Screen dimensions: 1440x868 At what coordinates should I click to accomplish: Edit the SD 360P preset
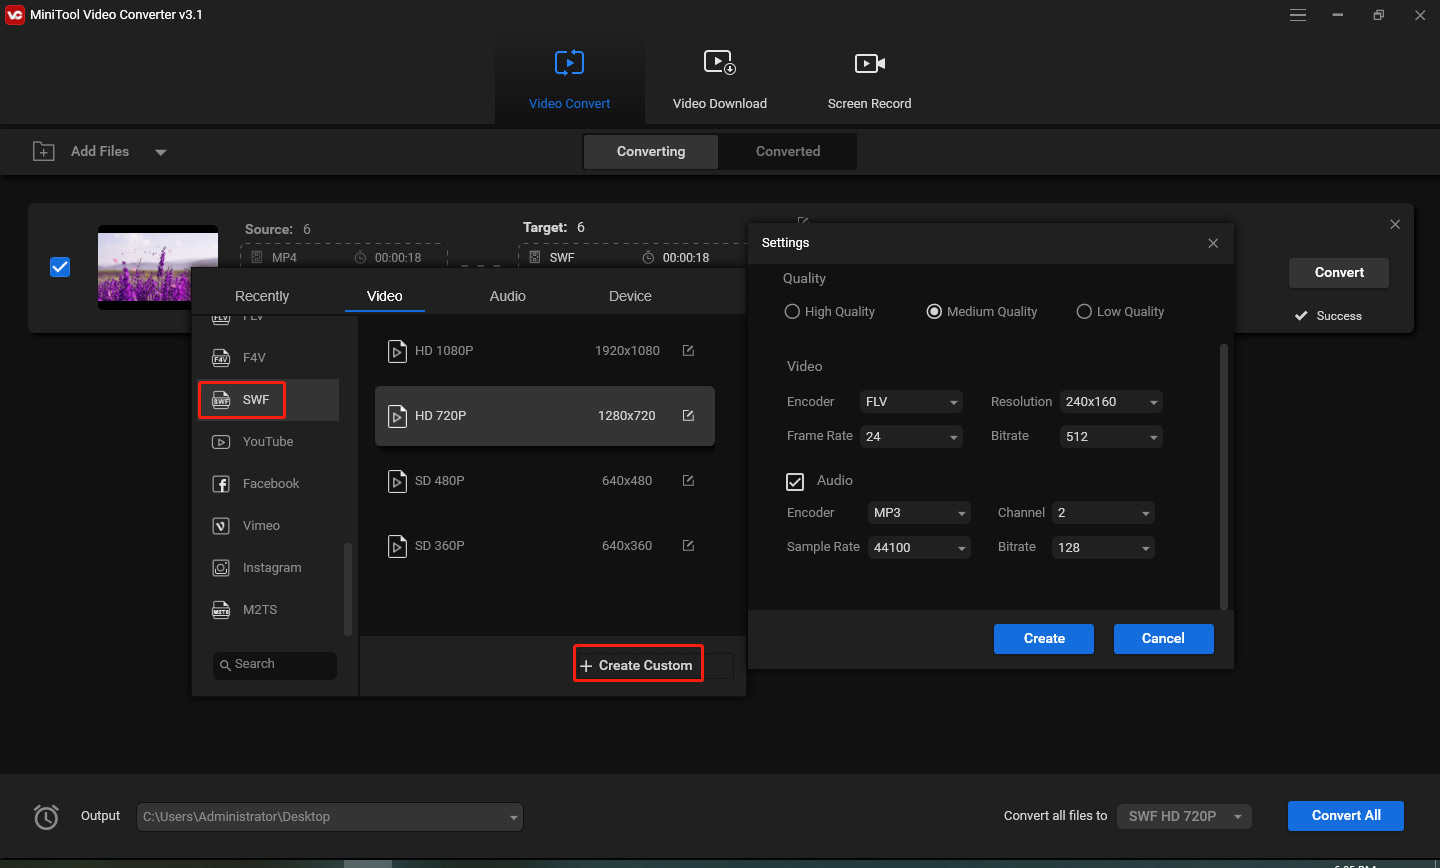pos(688,546)
